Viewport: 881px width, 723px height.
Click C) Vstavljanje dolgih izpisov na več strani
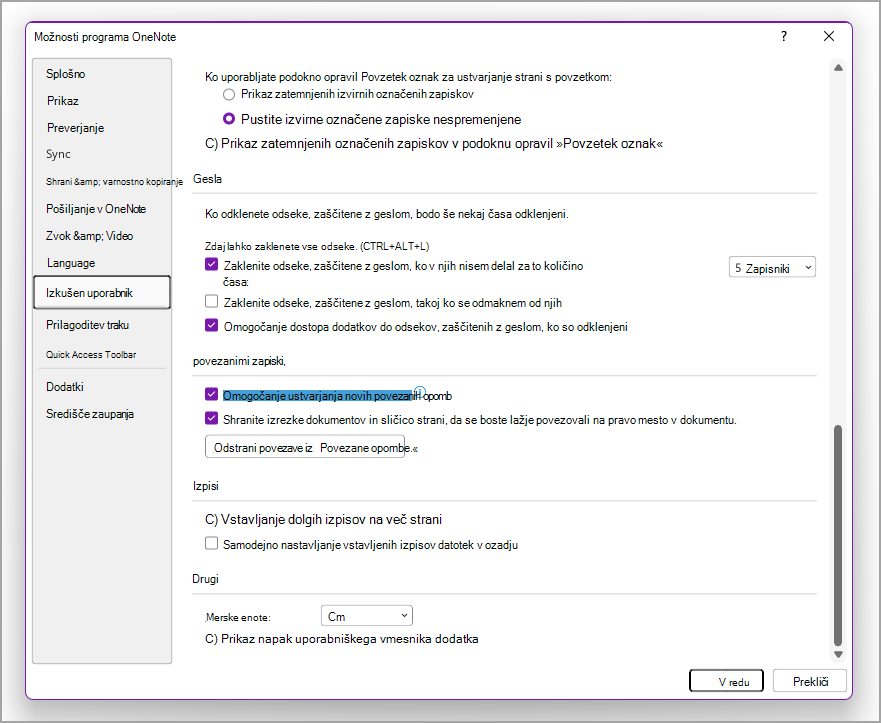point(323,519)
